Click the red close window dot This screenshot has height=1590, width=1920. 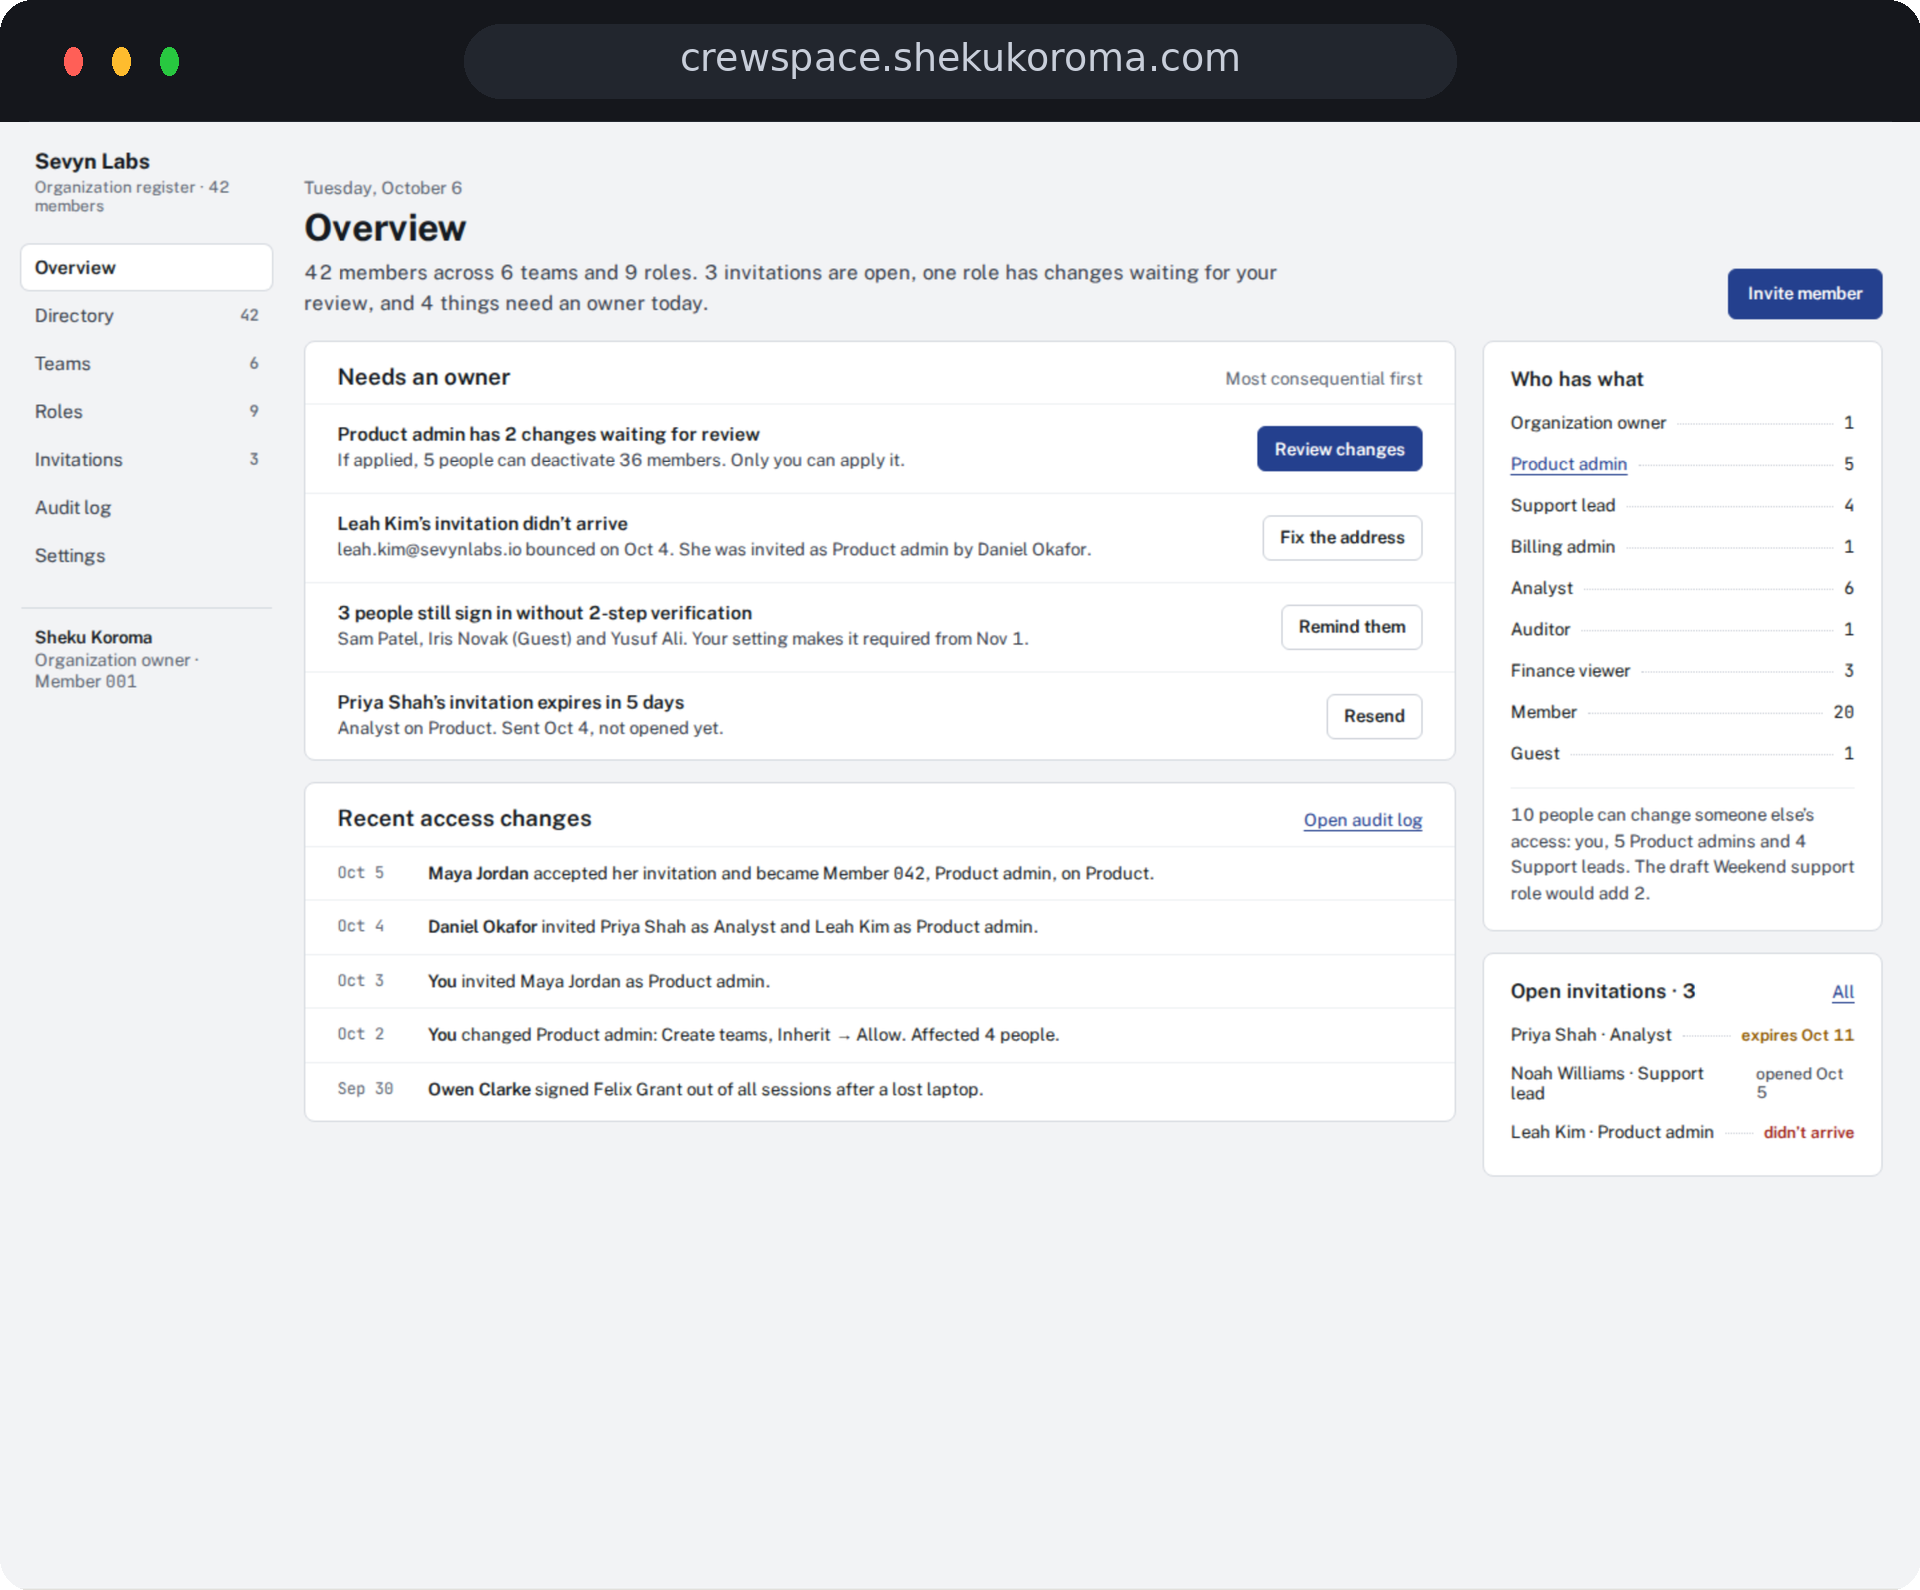tap(73, 61)
